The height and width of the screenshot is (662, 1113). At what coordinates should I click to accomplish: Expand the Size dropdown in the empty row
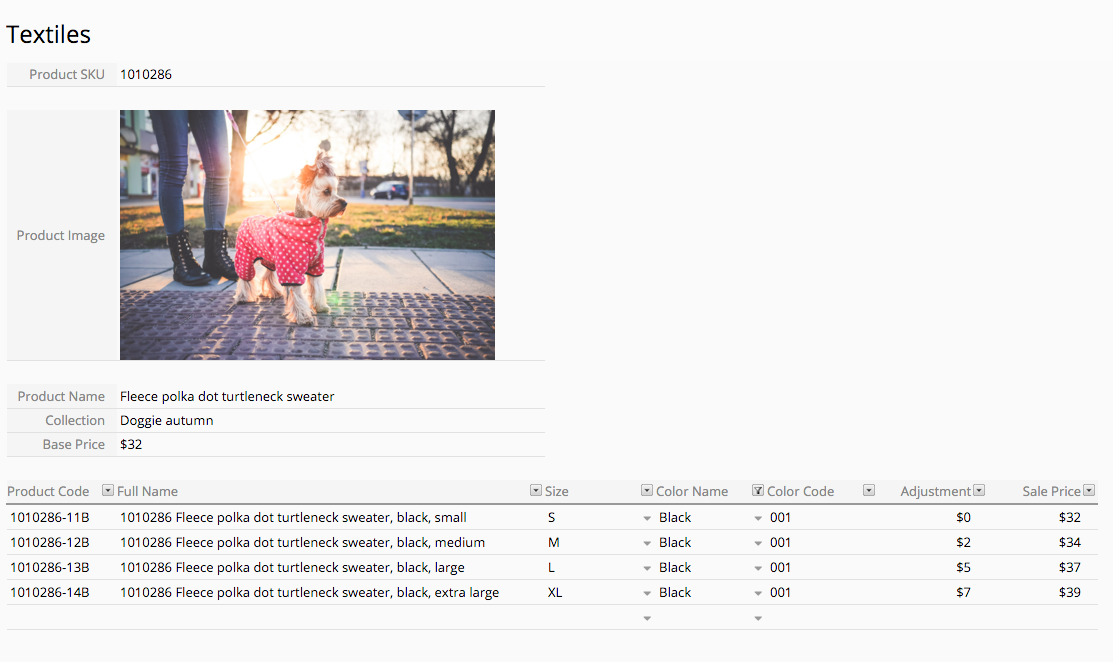(647, 619)
